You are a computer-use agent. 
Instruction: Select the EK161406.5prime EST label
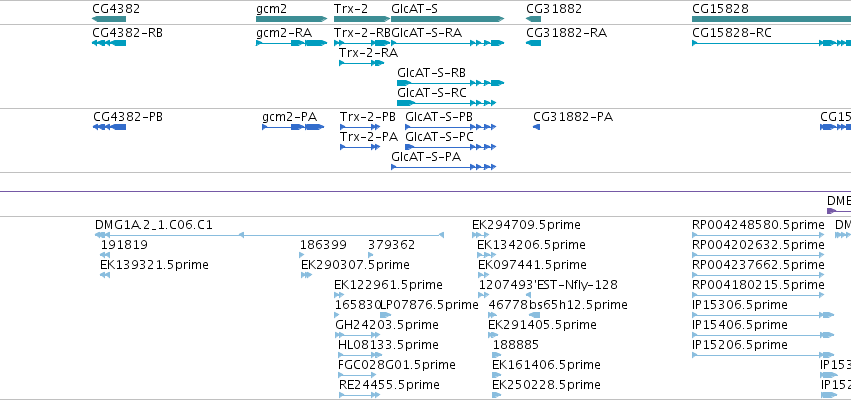[x=546, y=365]
